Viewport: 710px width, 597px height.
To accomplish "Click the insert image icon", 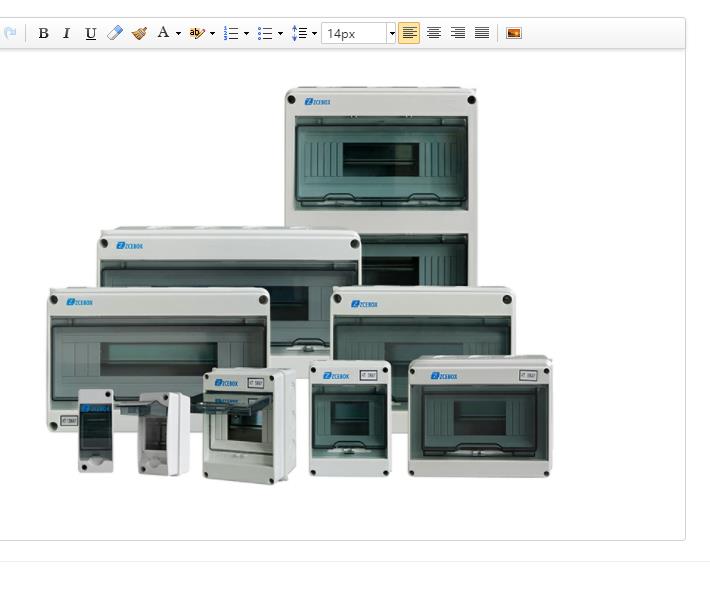I will pyautogui.click(x=514, y=33).
